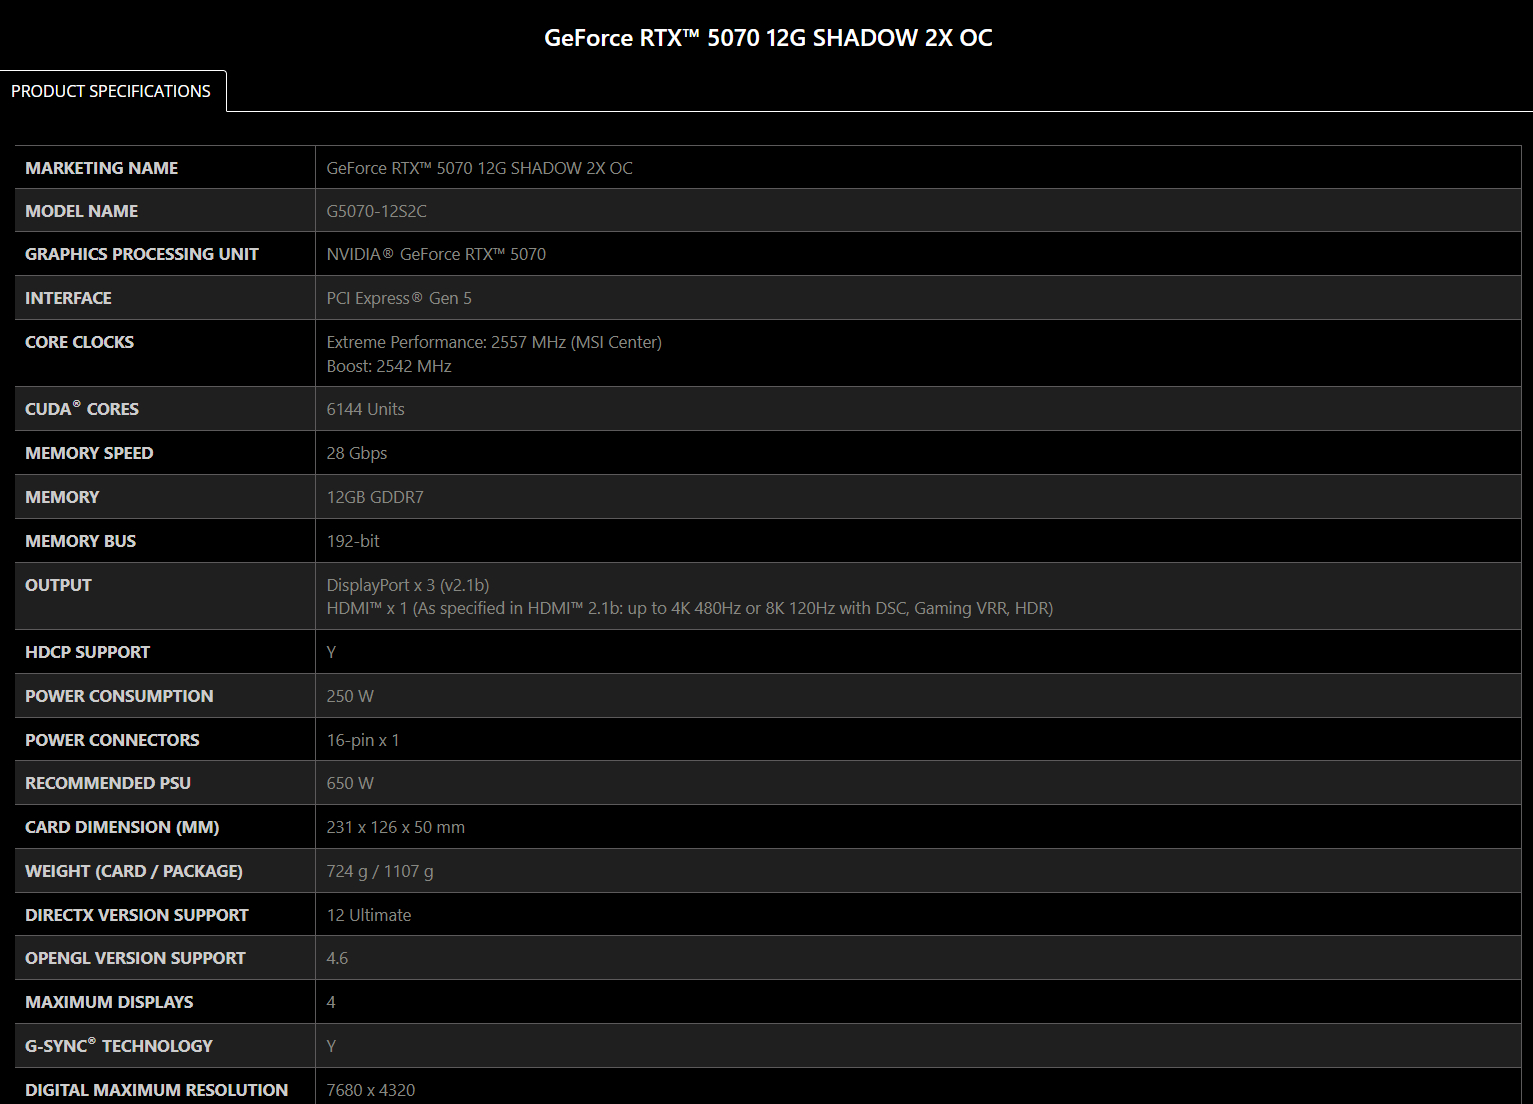The height and width of the screenshot is (1104, 1533).
Task: Click the value 28 Gbps
Action: click(x=357, y=453)
